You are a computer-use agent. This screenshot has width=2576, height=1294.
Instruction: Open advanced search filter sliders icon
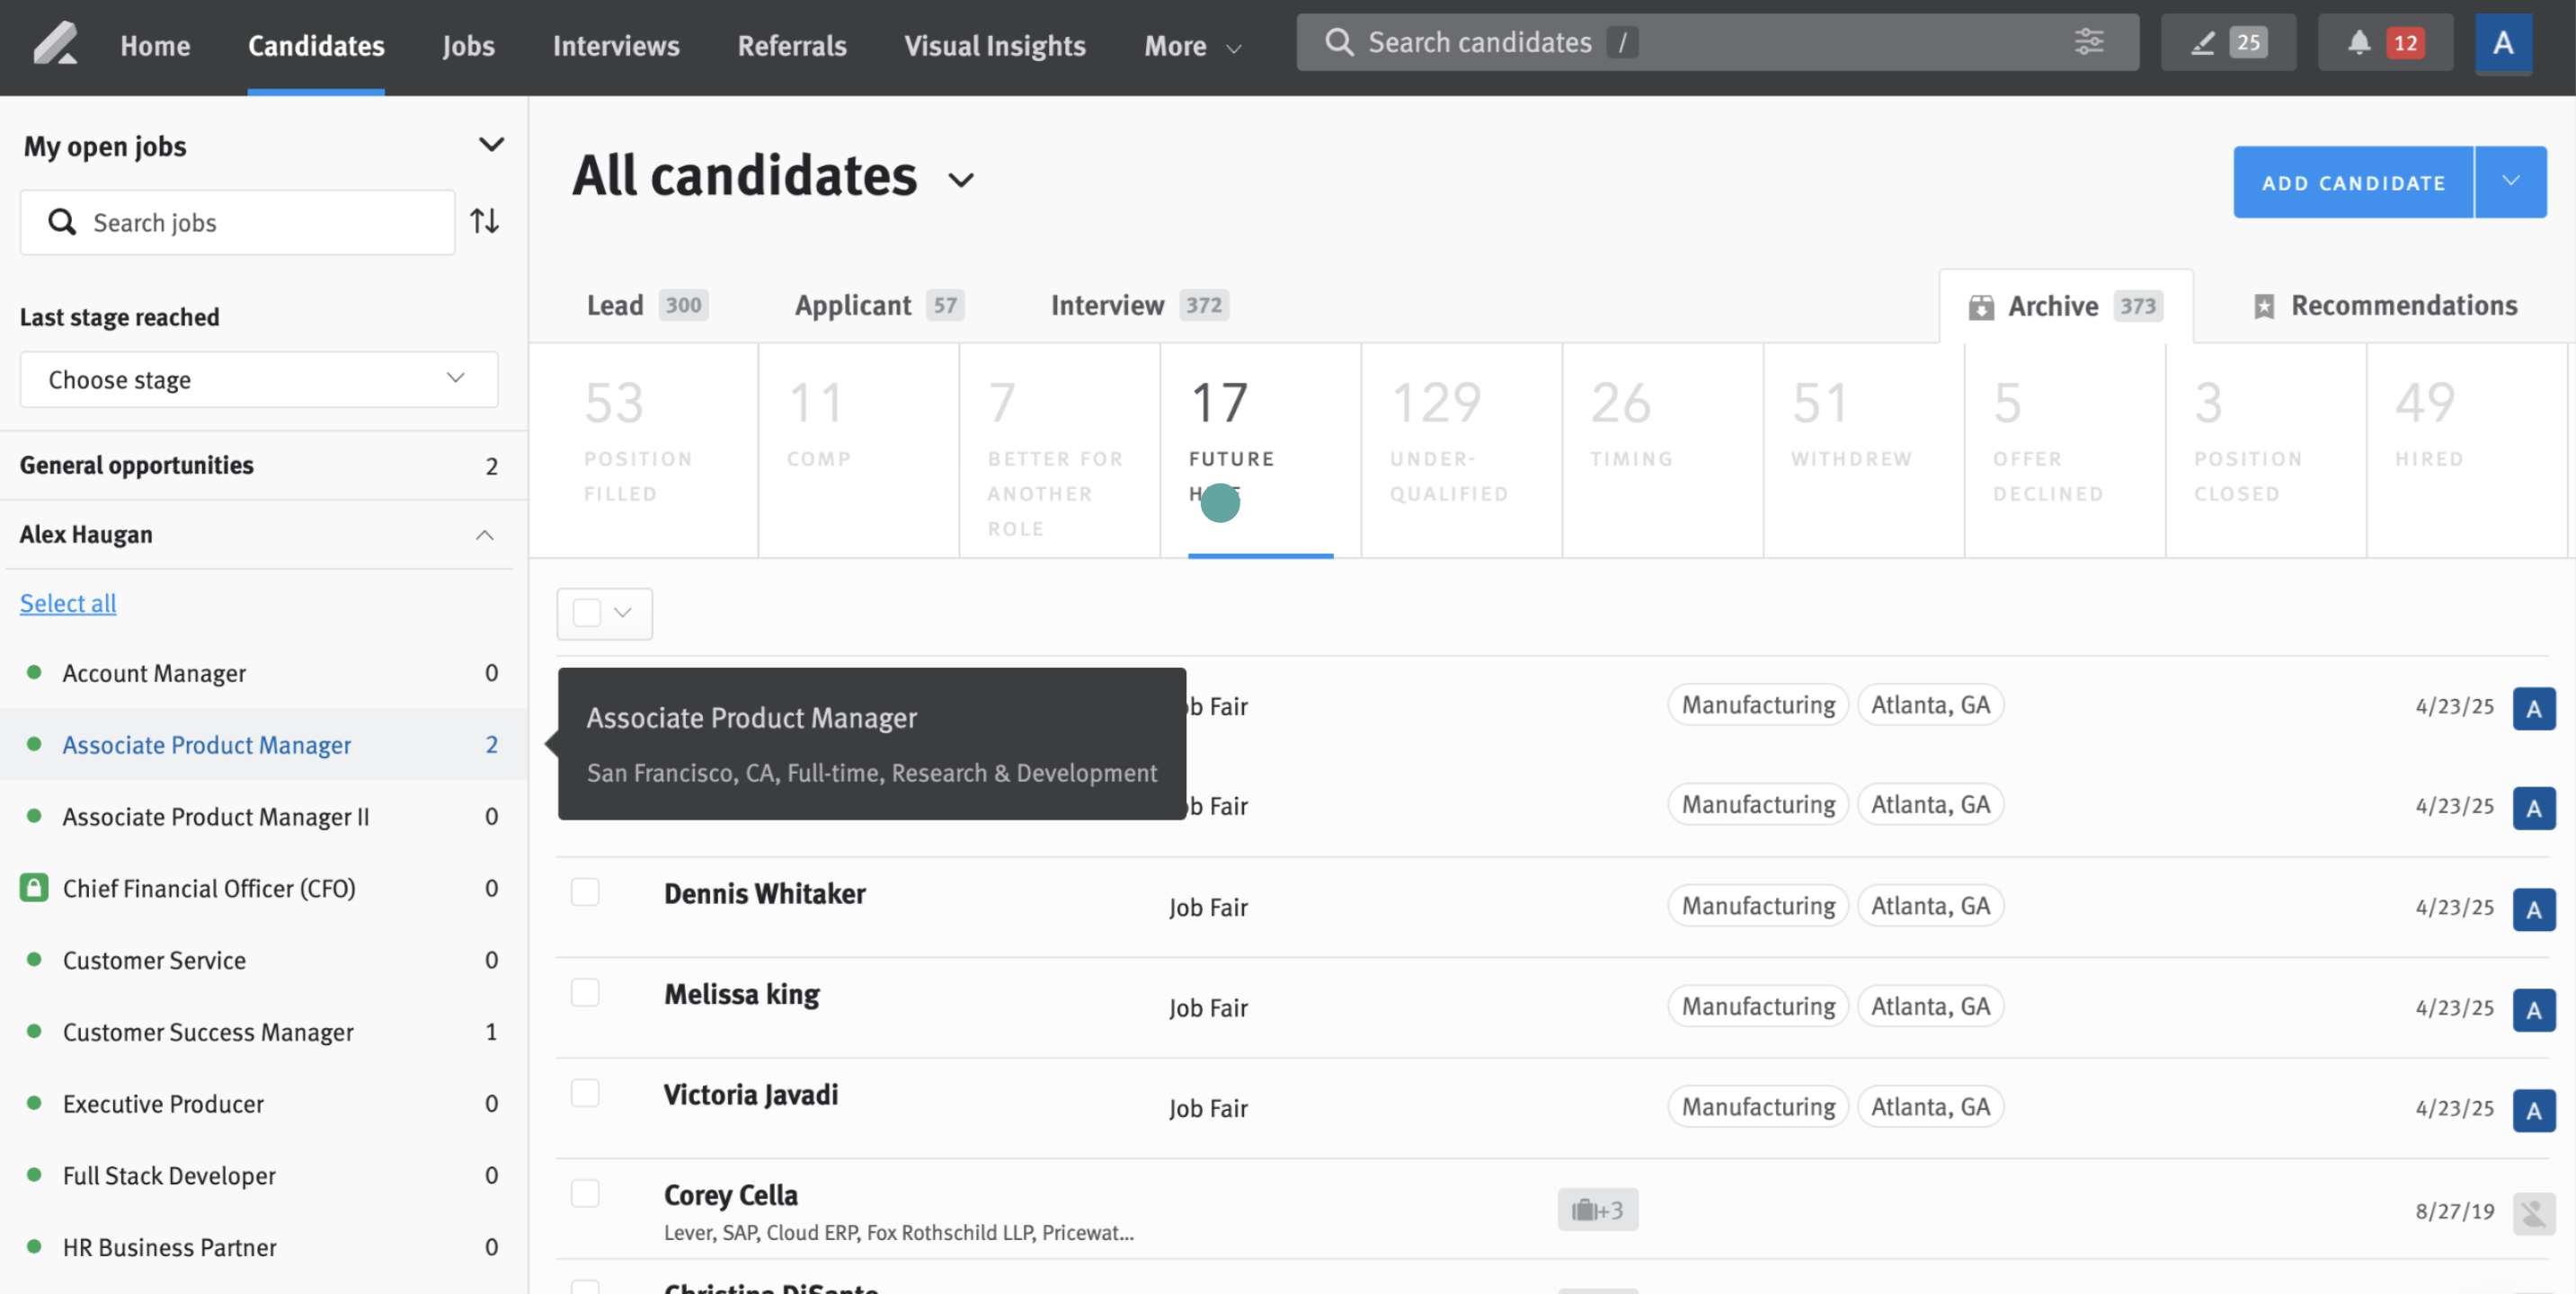click(2088, 42)
